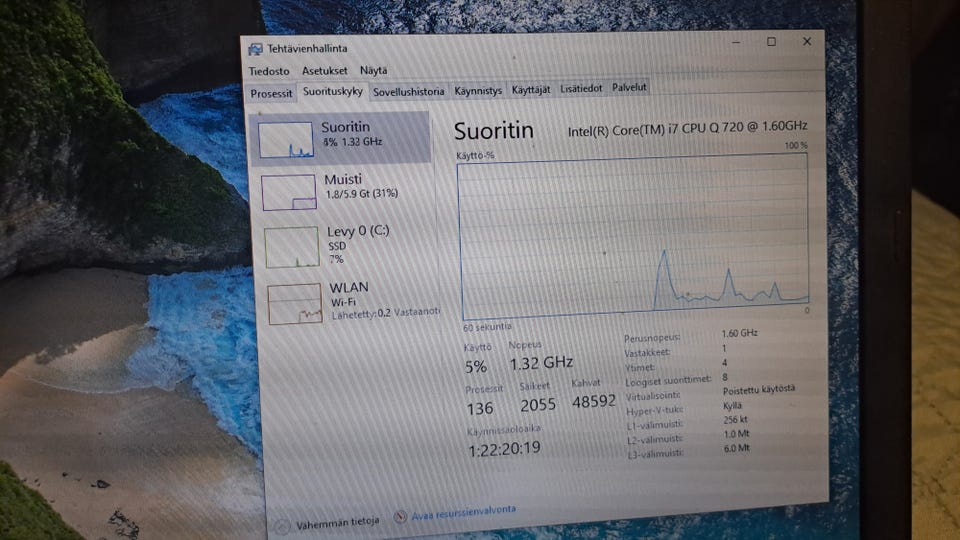Click the Hyper-V-tuki Kyllä value

732,405
